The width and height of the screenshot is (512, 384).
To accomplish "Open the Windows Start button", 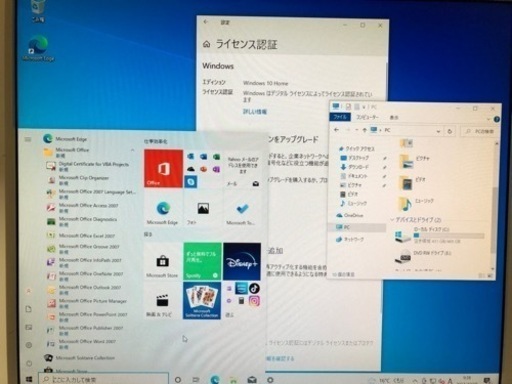I will 29,379.
